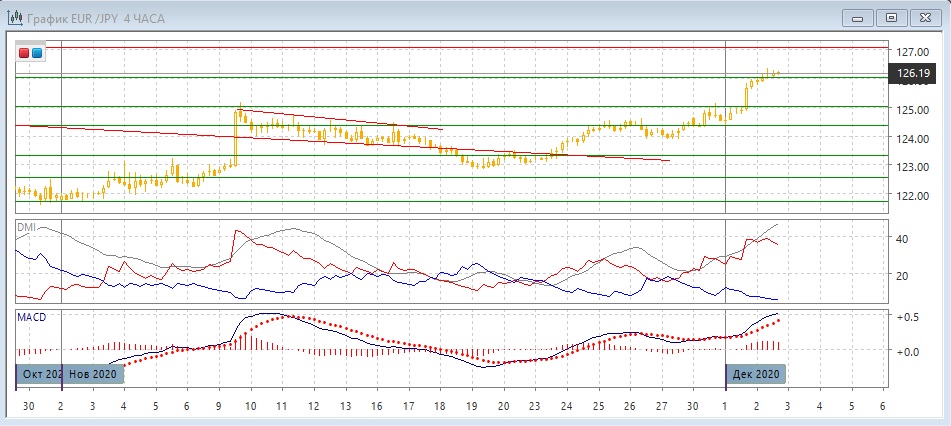Click the Дек 2020 month marker
This screenshot has width=951, height=426.
755,373
